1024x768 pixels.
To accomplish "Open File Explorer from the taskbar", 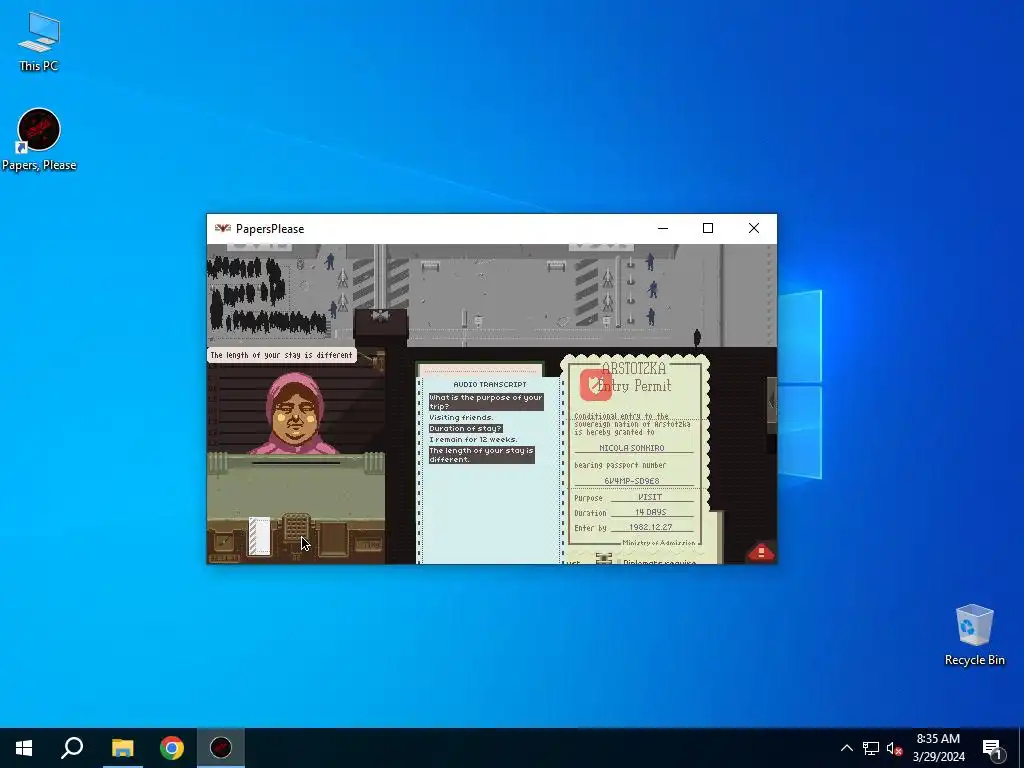I will pyautogui.click(x=122, y=748).
